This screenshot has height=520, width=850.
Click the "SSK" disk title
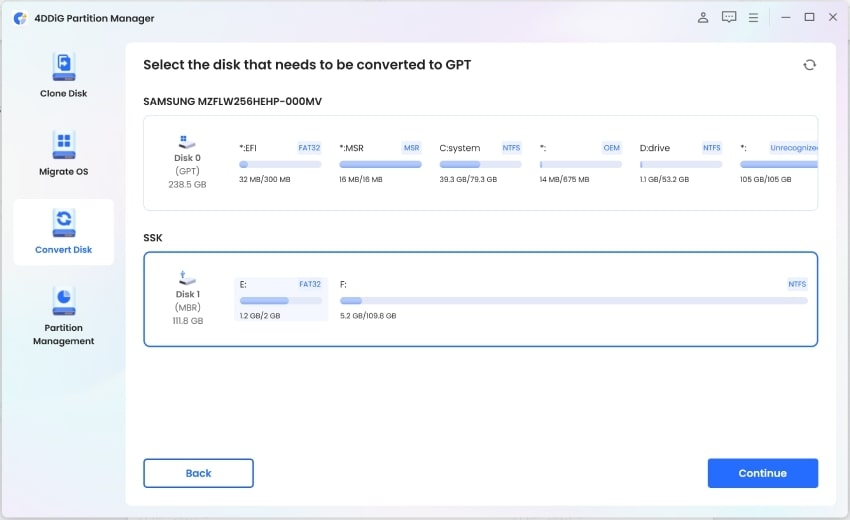coord(153,237)
